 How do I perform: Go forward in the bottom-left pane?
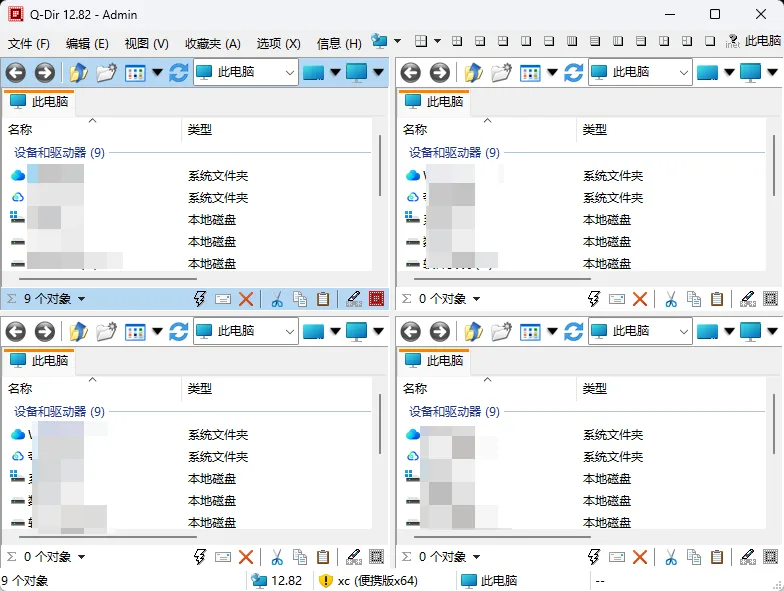(44, 332)
